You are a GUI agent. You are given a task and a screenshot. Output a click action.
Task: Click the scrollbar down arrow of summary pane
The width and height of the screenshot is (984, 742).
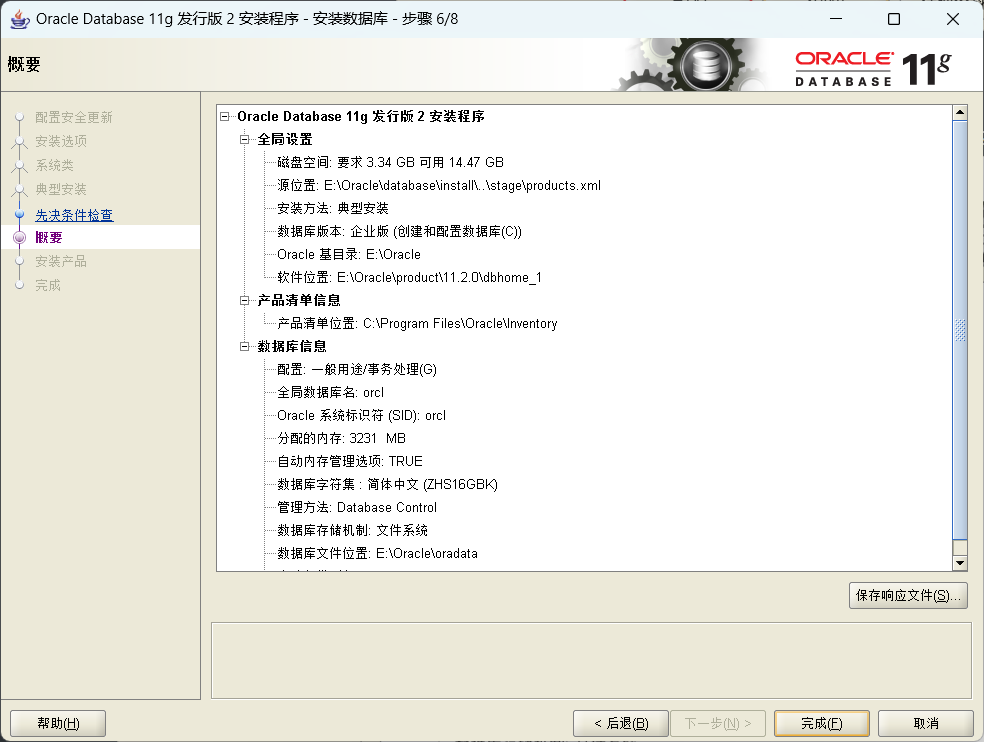pos(959,561)
